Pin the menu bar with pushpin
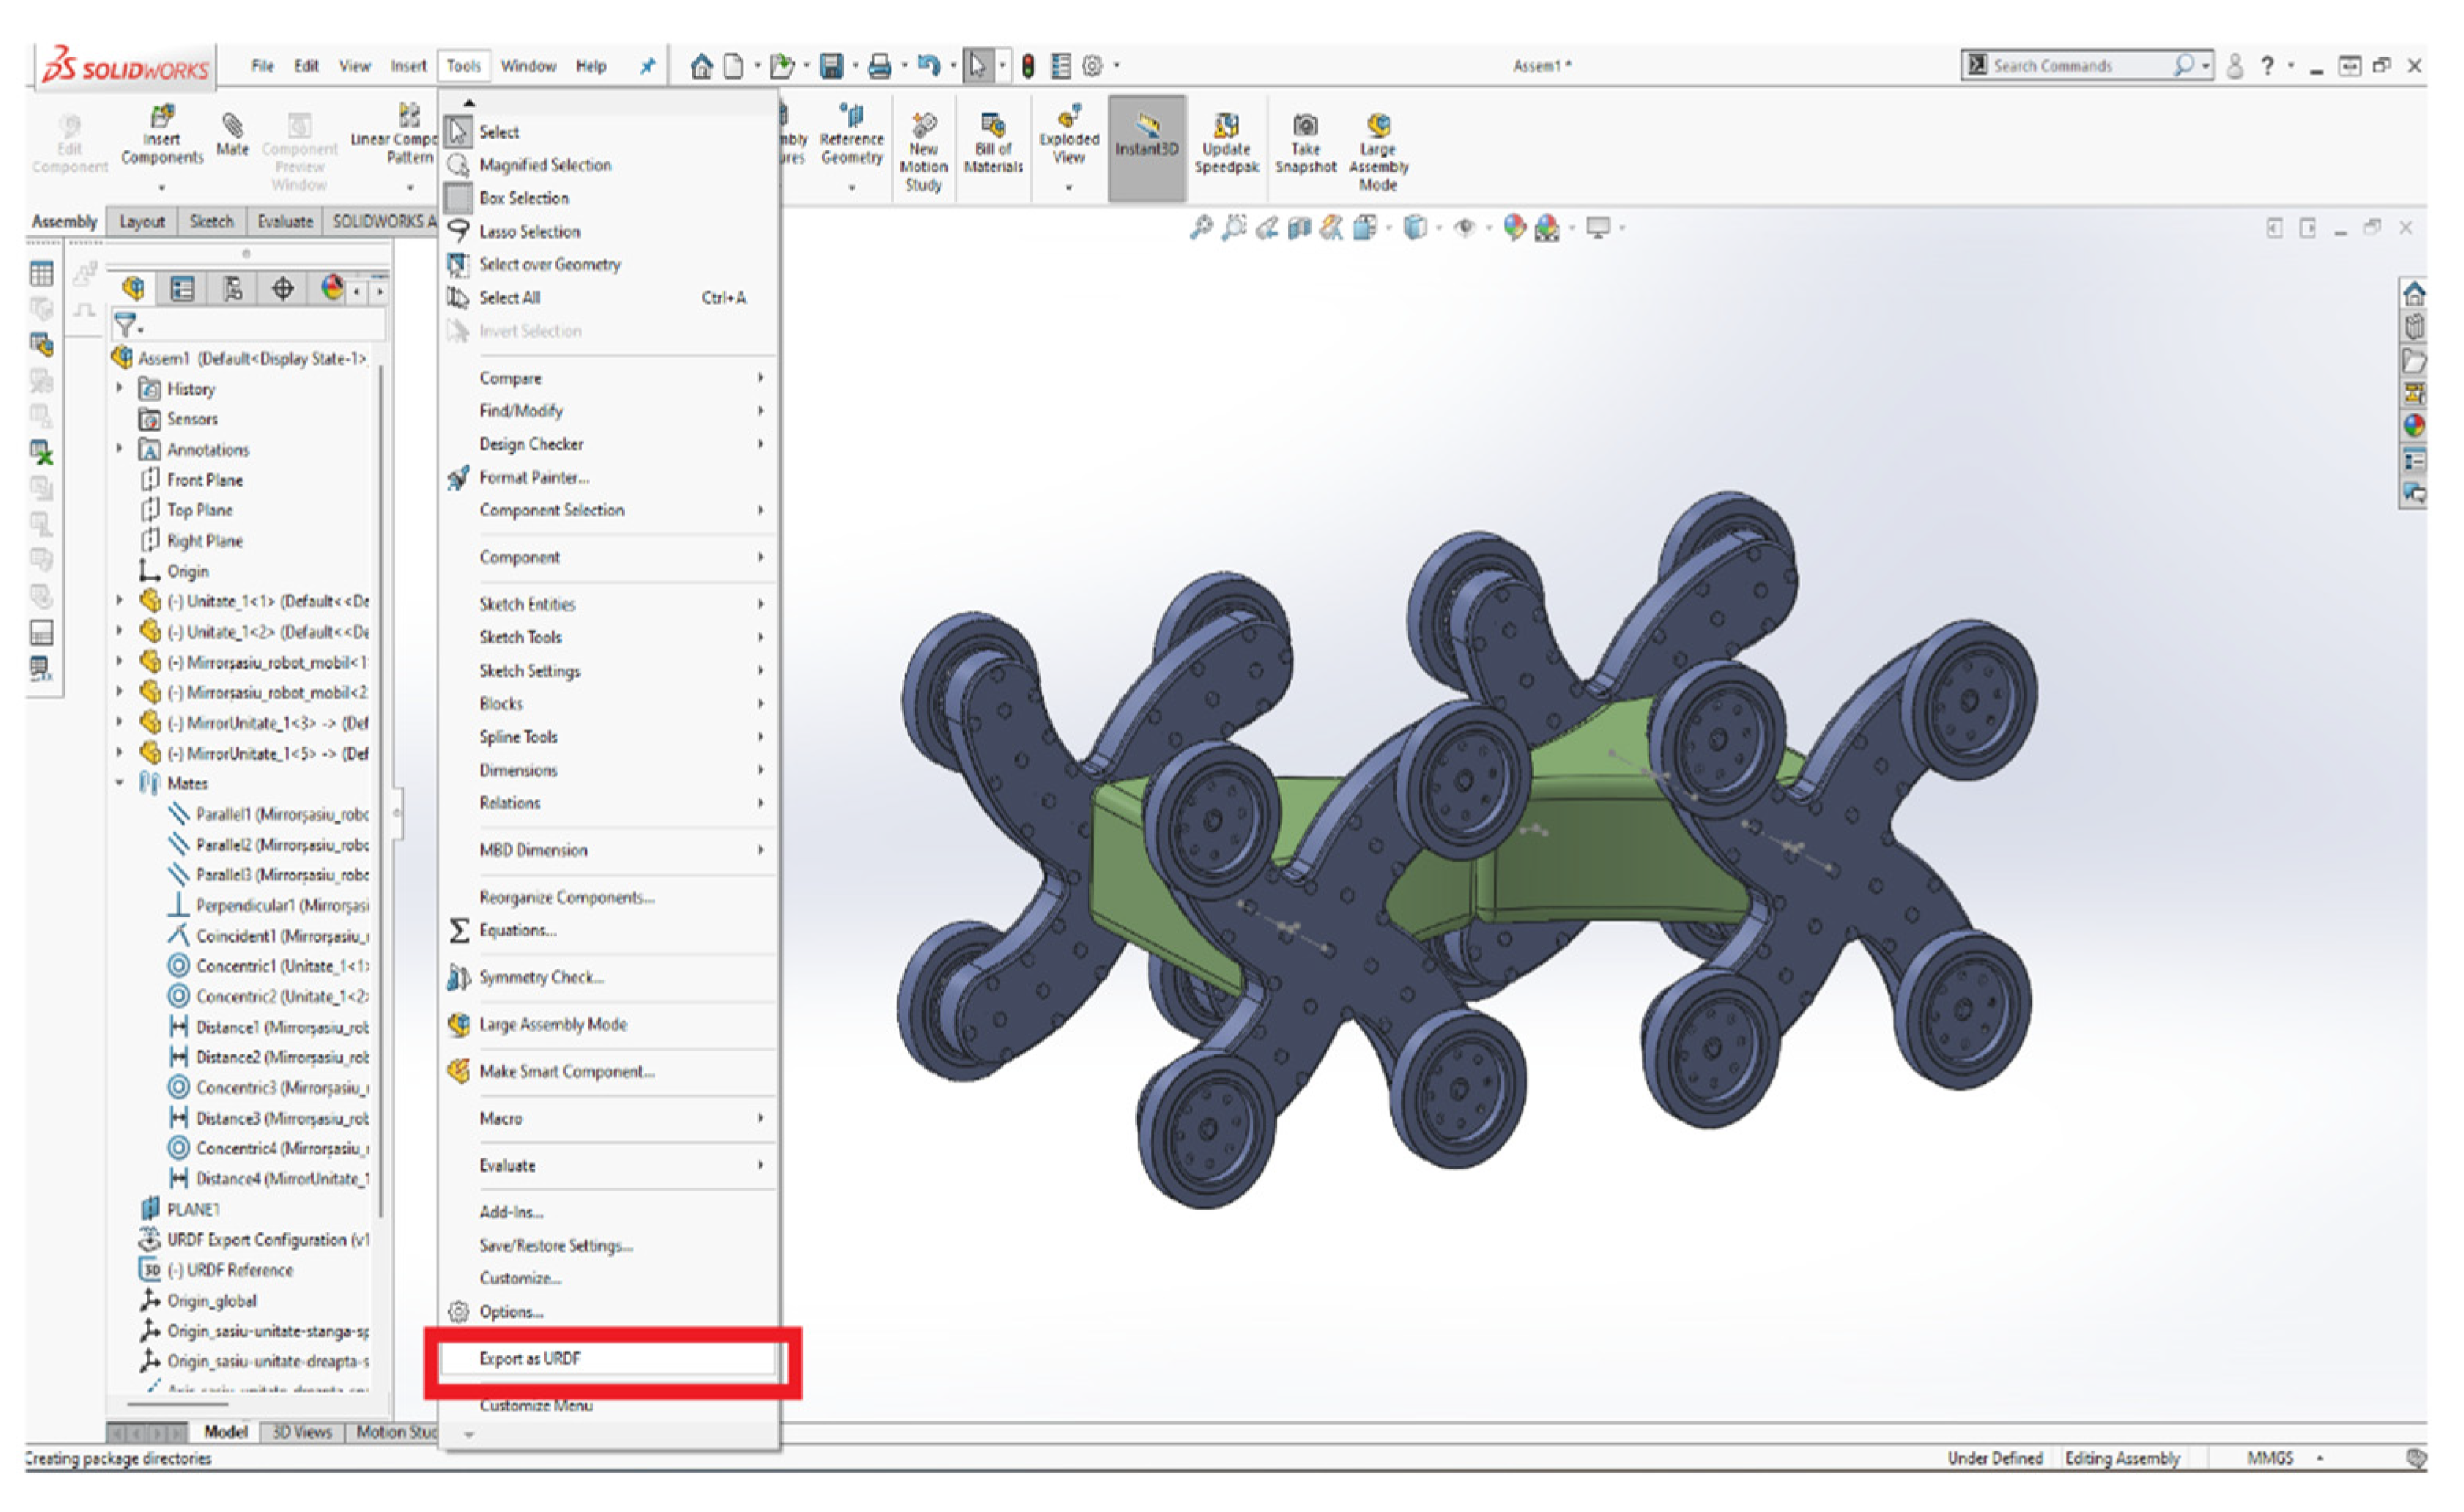 pyautogui.click(x=647, y=66)
